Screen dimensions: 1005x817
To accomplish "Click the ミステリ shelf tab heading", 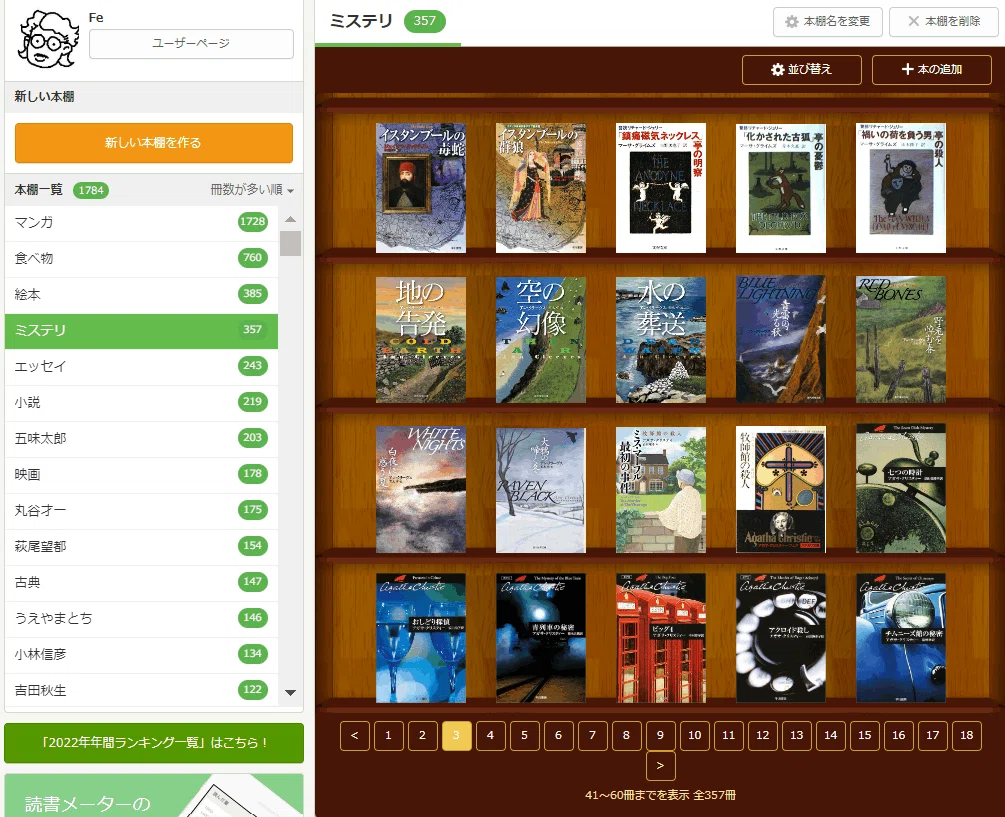I will 387,22.
